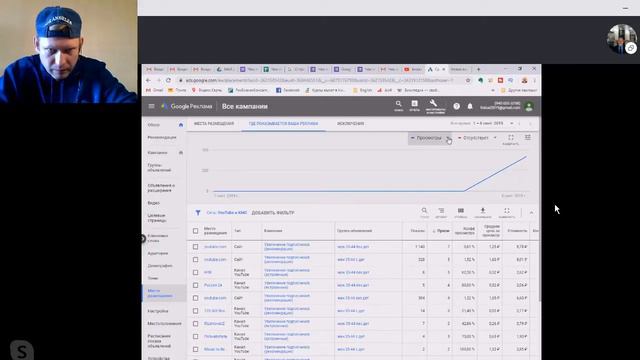The width and height of the screenshot is (640, 360).
Task: Open Видео in the left sidebar
Action: click(153, 203)
